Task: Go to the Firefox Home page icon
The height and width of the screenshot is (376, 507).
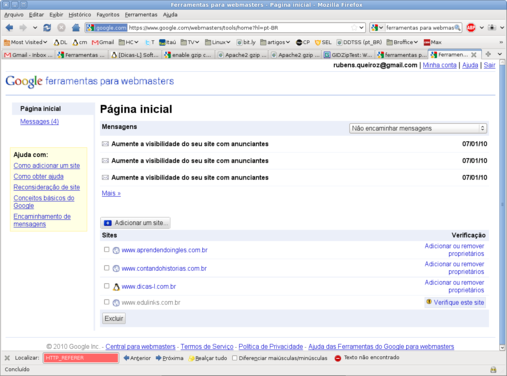Action: point(76,28)
